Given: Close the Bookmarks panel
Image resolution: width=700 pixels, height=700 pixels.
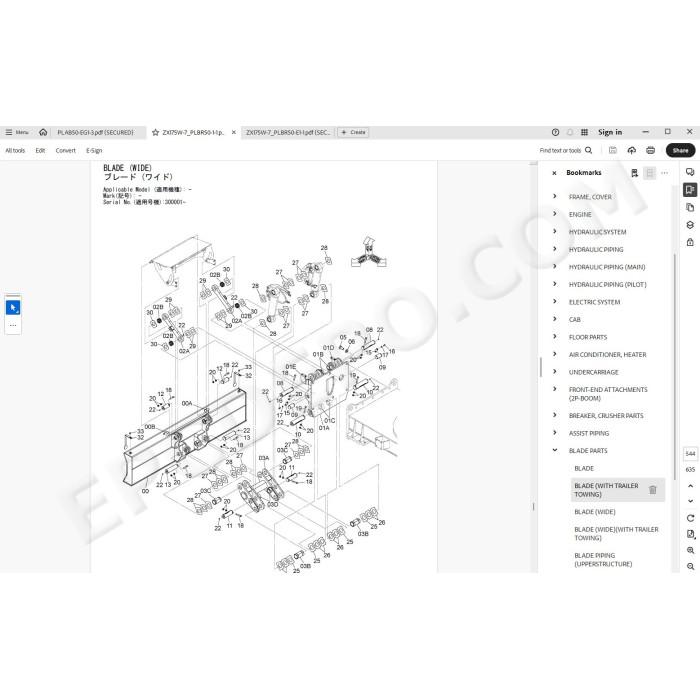Looking at the screenshot, I should coord(554,173).
